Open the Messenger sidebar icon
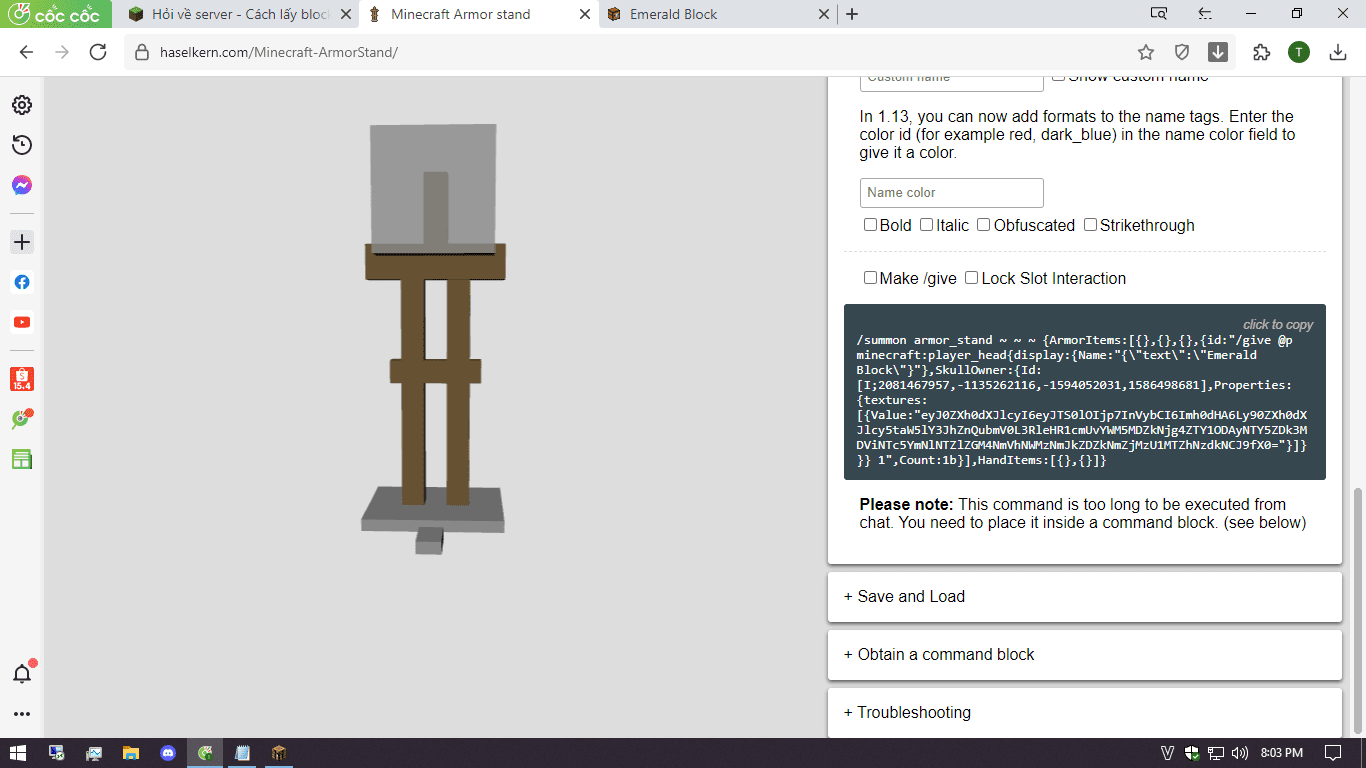The height and width of the screenshot is (768, 1366). point(22,185)
